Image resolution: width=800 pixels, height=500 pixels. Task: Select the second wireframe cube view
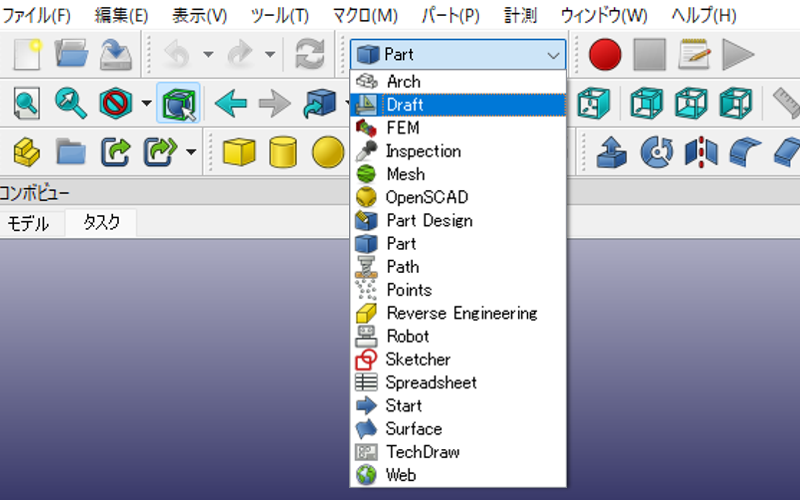(691, 103)
